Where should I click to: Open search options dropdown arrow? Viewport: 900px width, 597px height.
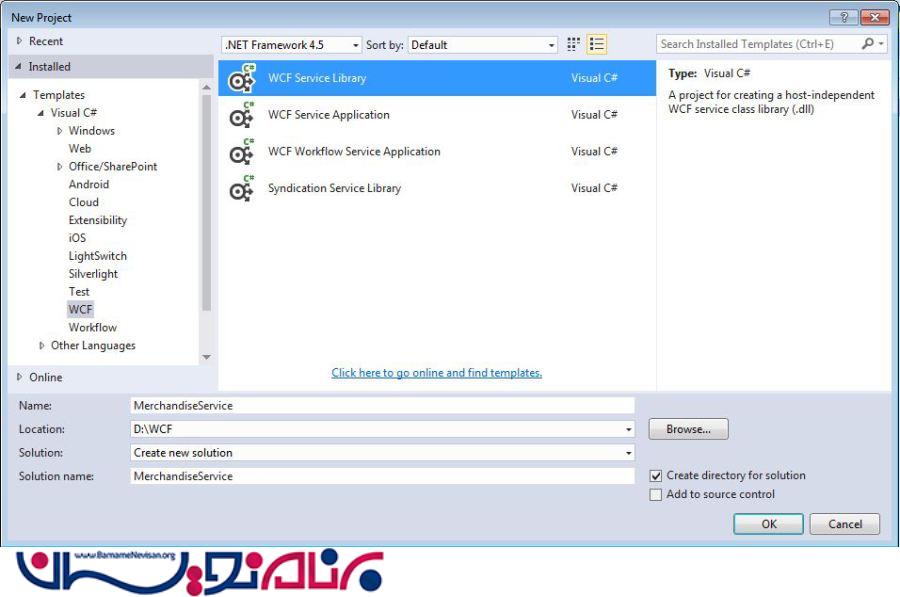click(x=881, y=44)
